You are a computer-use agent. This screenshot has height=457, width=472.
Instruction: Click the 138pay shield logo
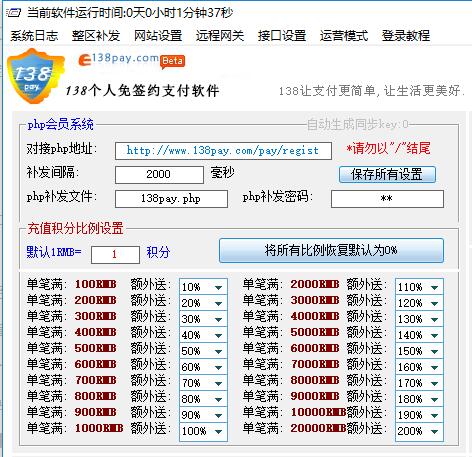click(36, 76)
